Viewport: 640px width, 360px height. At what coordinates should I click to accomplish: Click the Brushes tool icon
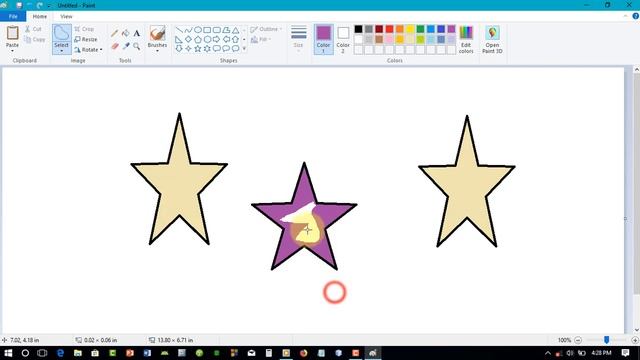click(x=157, y=33)
